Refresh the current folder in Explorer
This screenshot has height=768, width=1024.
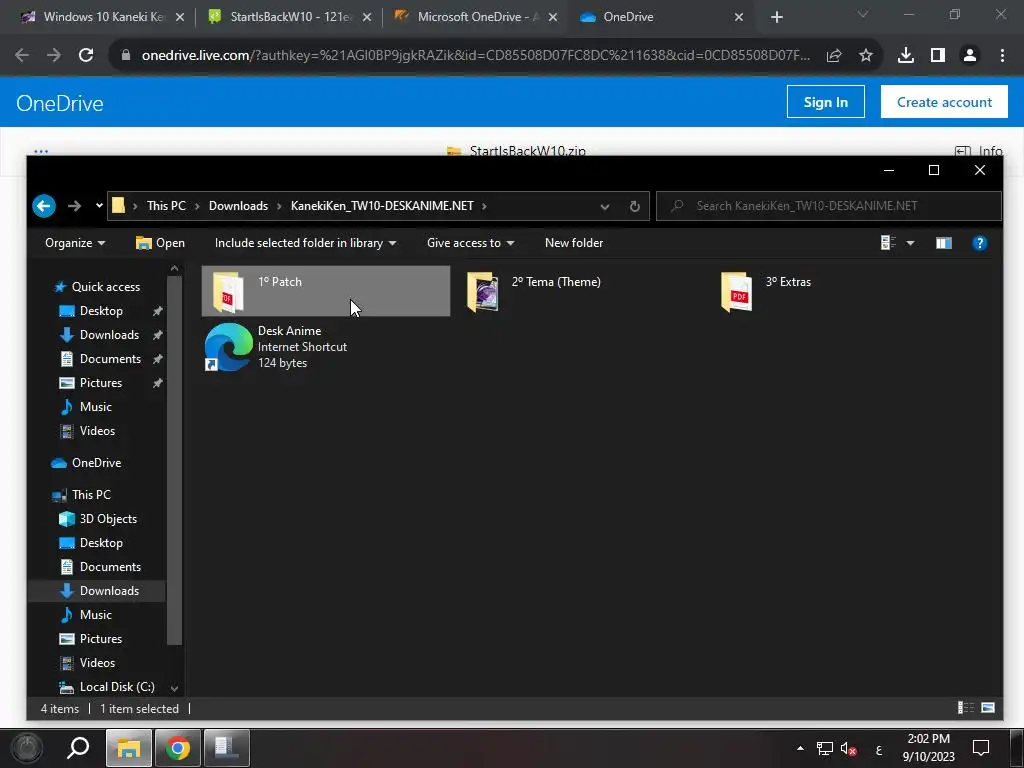[x=634, y=206]
